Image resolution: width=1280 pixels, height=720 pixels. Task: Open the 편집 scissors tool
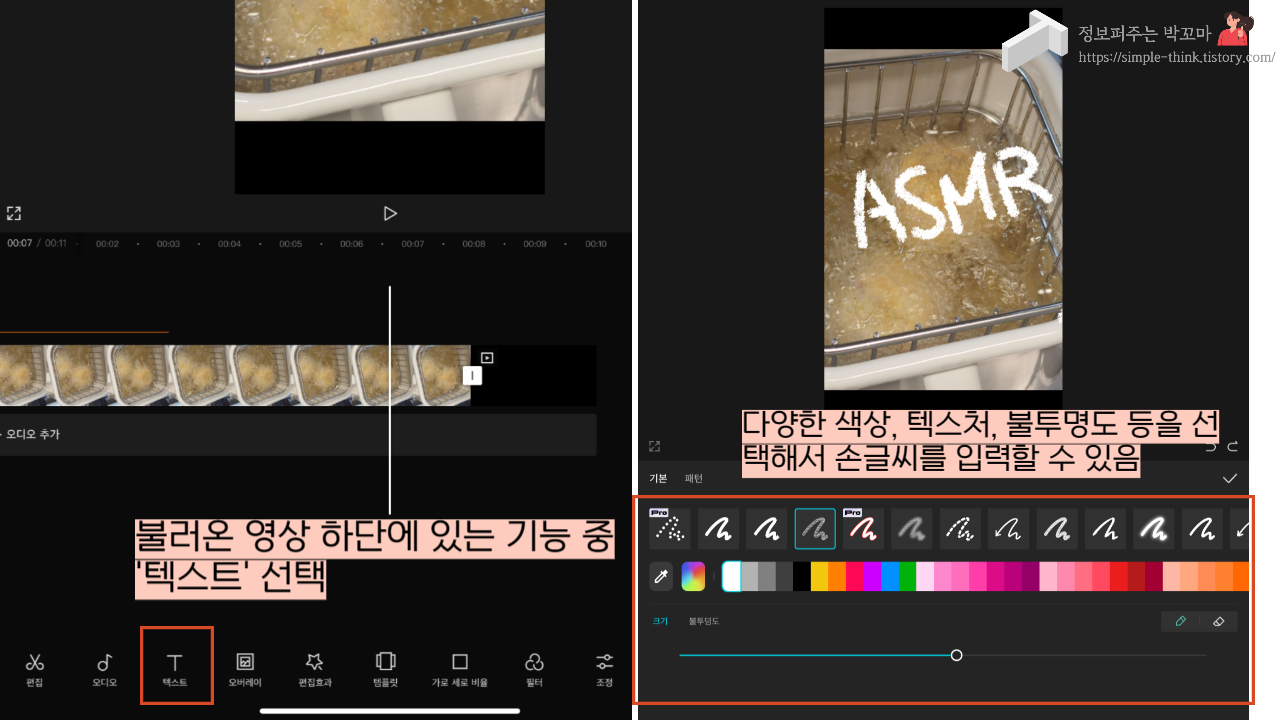point(35,669)
